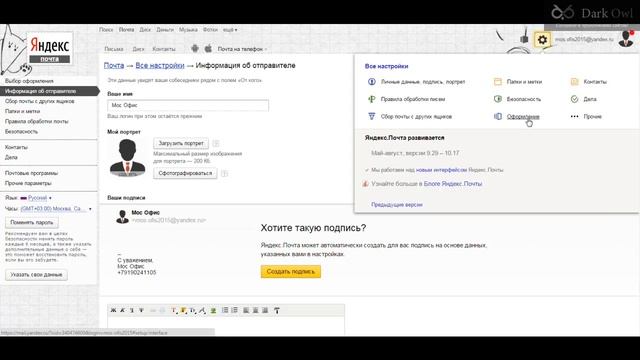This screenshot has width=640, height=360.
Task: Click the yellow 'Создать подпись' button
Action: click(291, 271)
